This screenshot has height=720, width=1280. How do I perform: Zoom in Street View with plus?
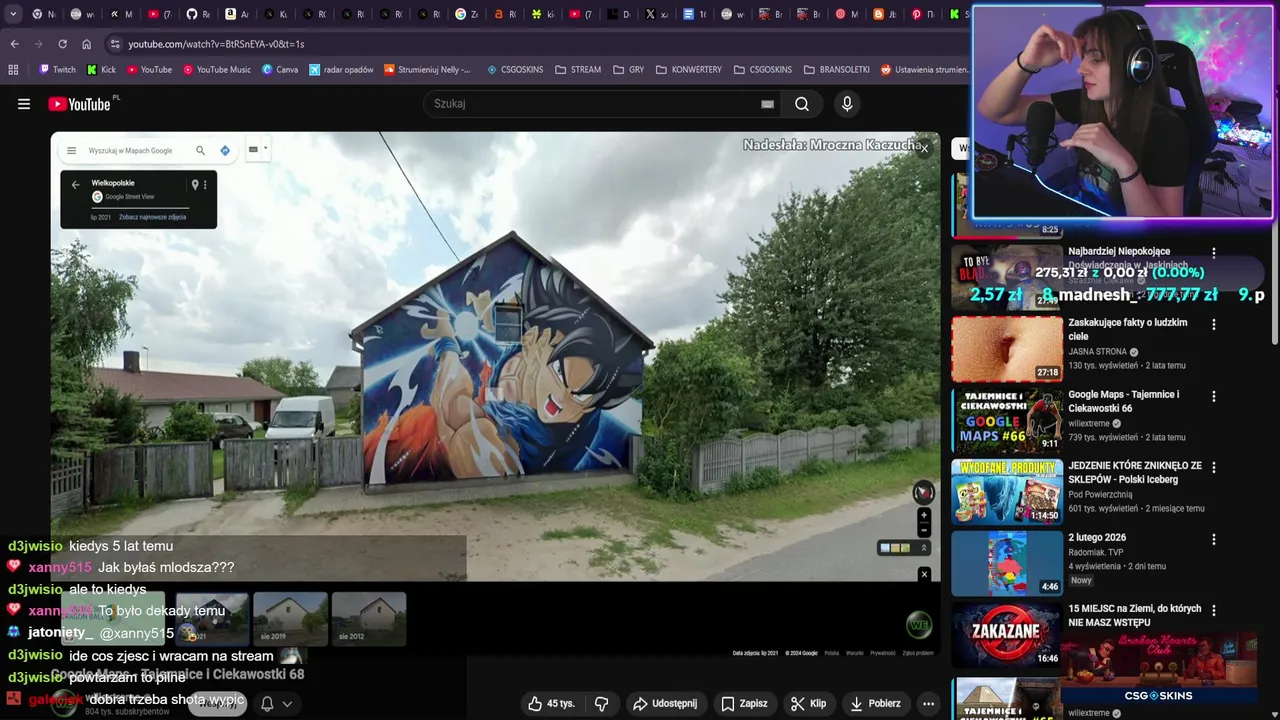pos(924,516)
